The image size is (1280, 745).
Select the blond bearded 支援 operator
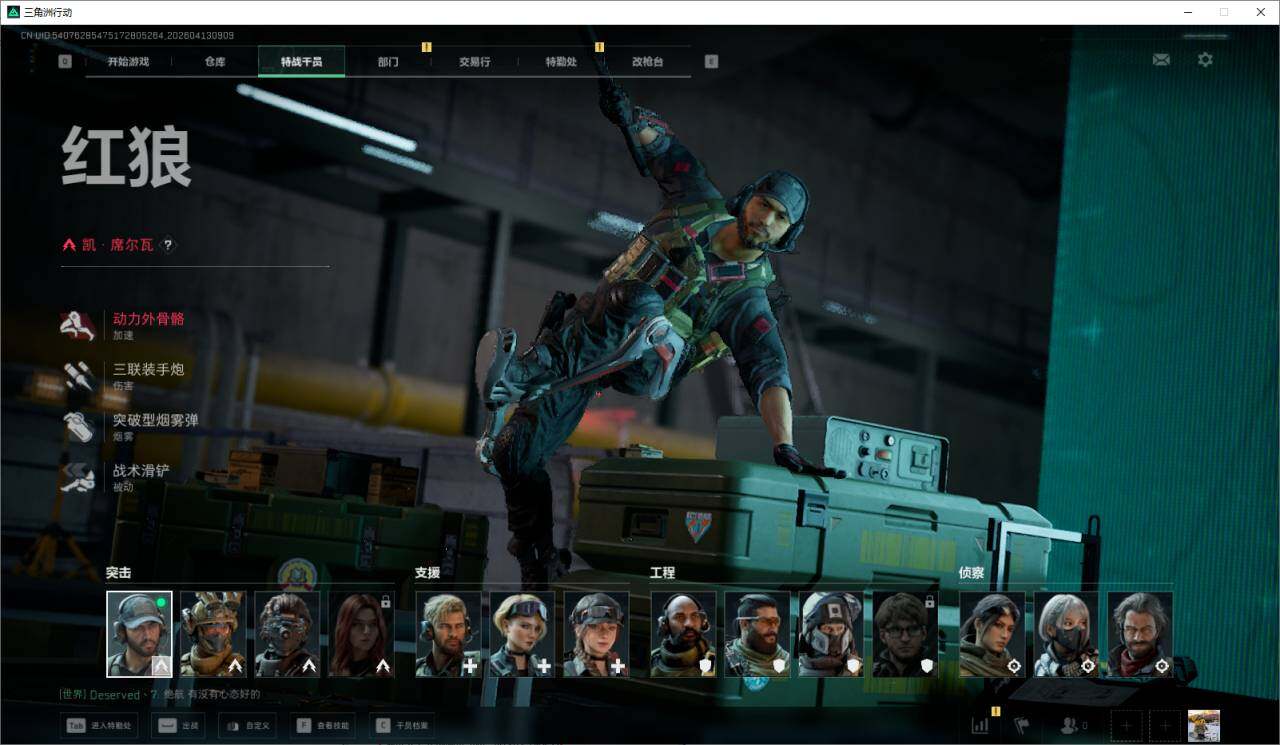(448, 634)
